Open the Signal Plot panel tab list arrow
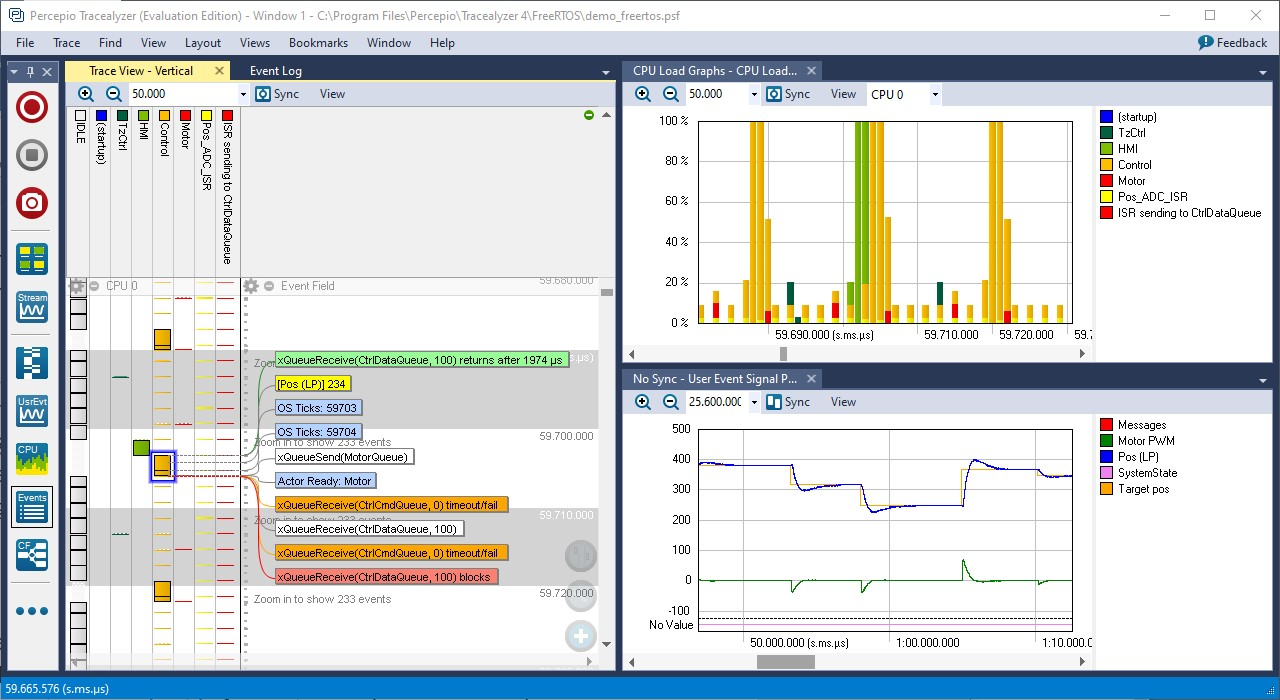 pyautogui.click(x=1262, y=380)
